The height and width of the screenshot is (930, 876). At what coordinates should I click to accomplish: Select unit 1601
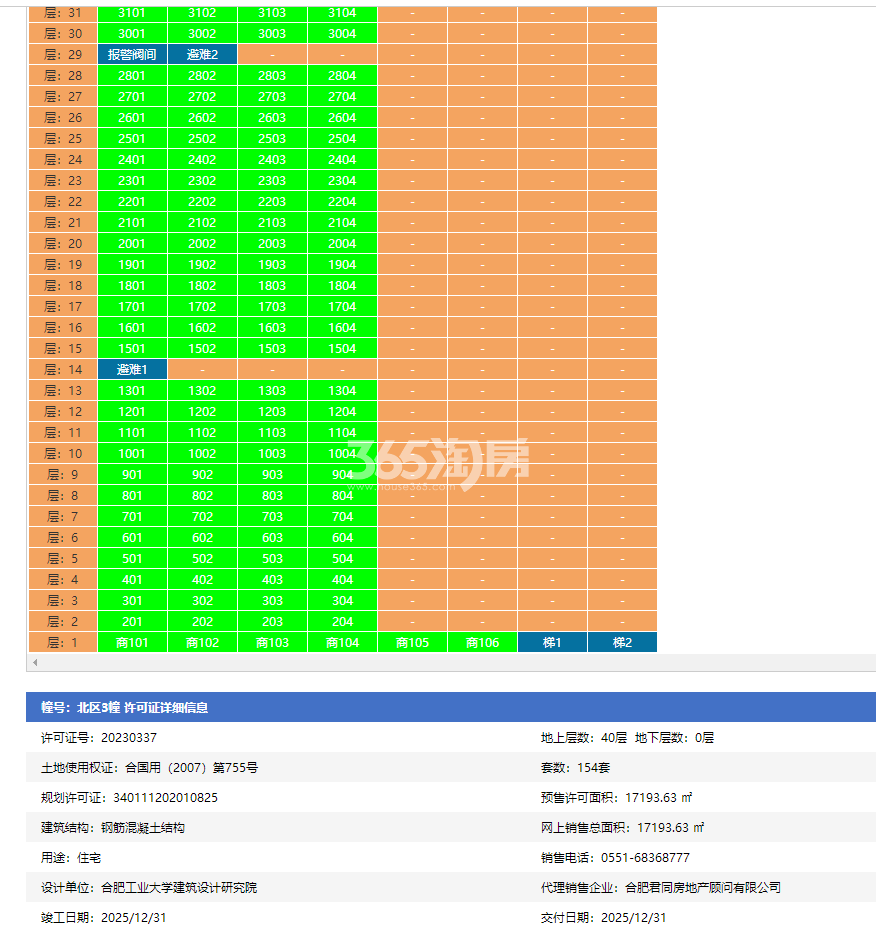point(132,327)
